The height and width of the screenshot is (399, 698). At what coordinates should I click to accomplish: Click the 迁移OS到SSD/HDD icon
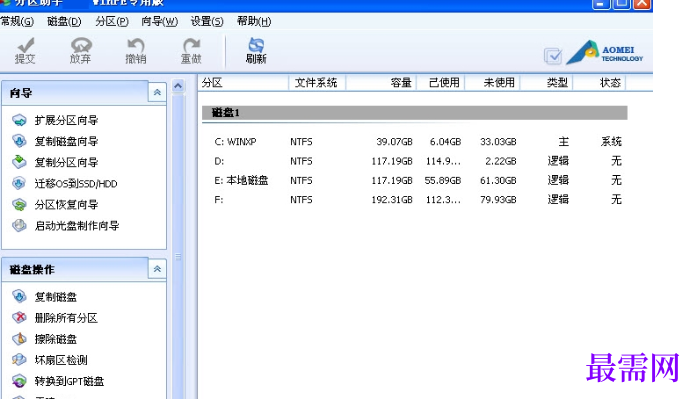(x=20, y=183)
